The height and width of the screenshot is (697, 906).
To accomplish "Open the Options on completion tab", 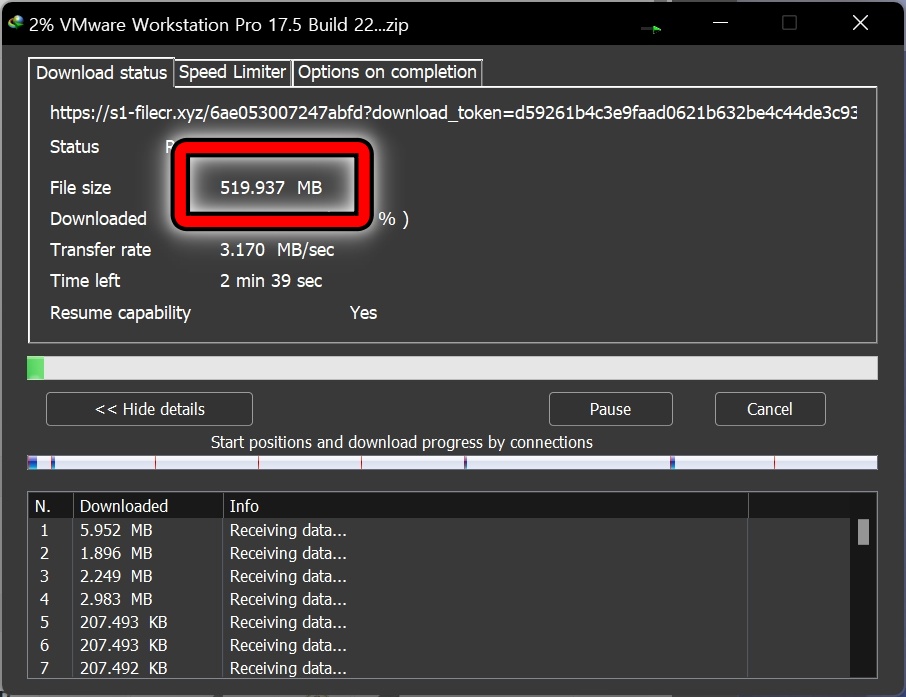I will (x=387, y=72).
